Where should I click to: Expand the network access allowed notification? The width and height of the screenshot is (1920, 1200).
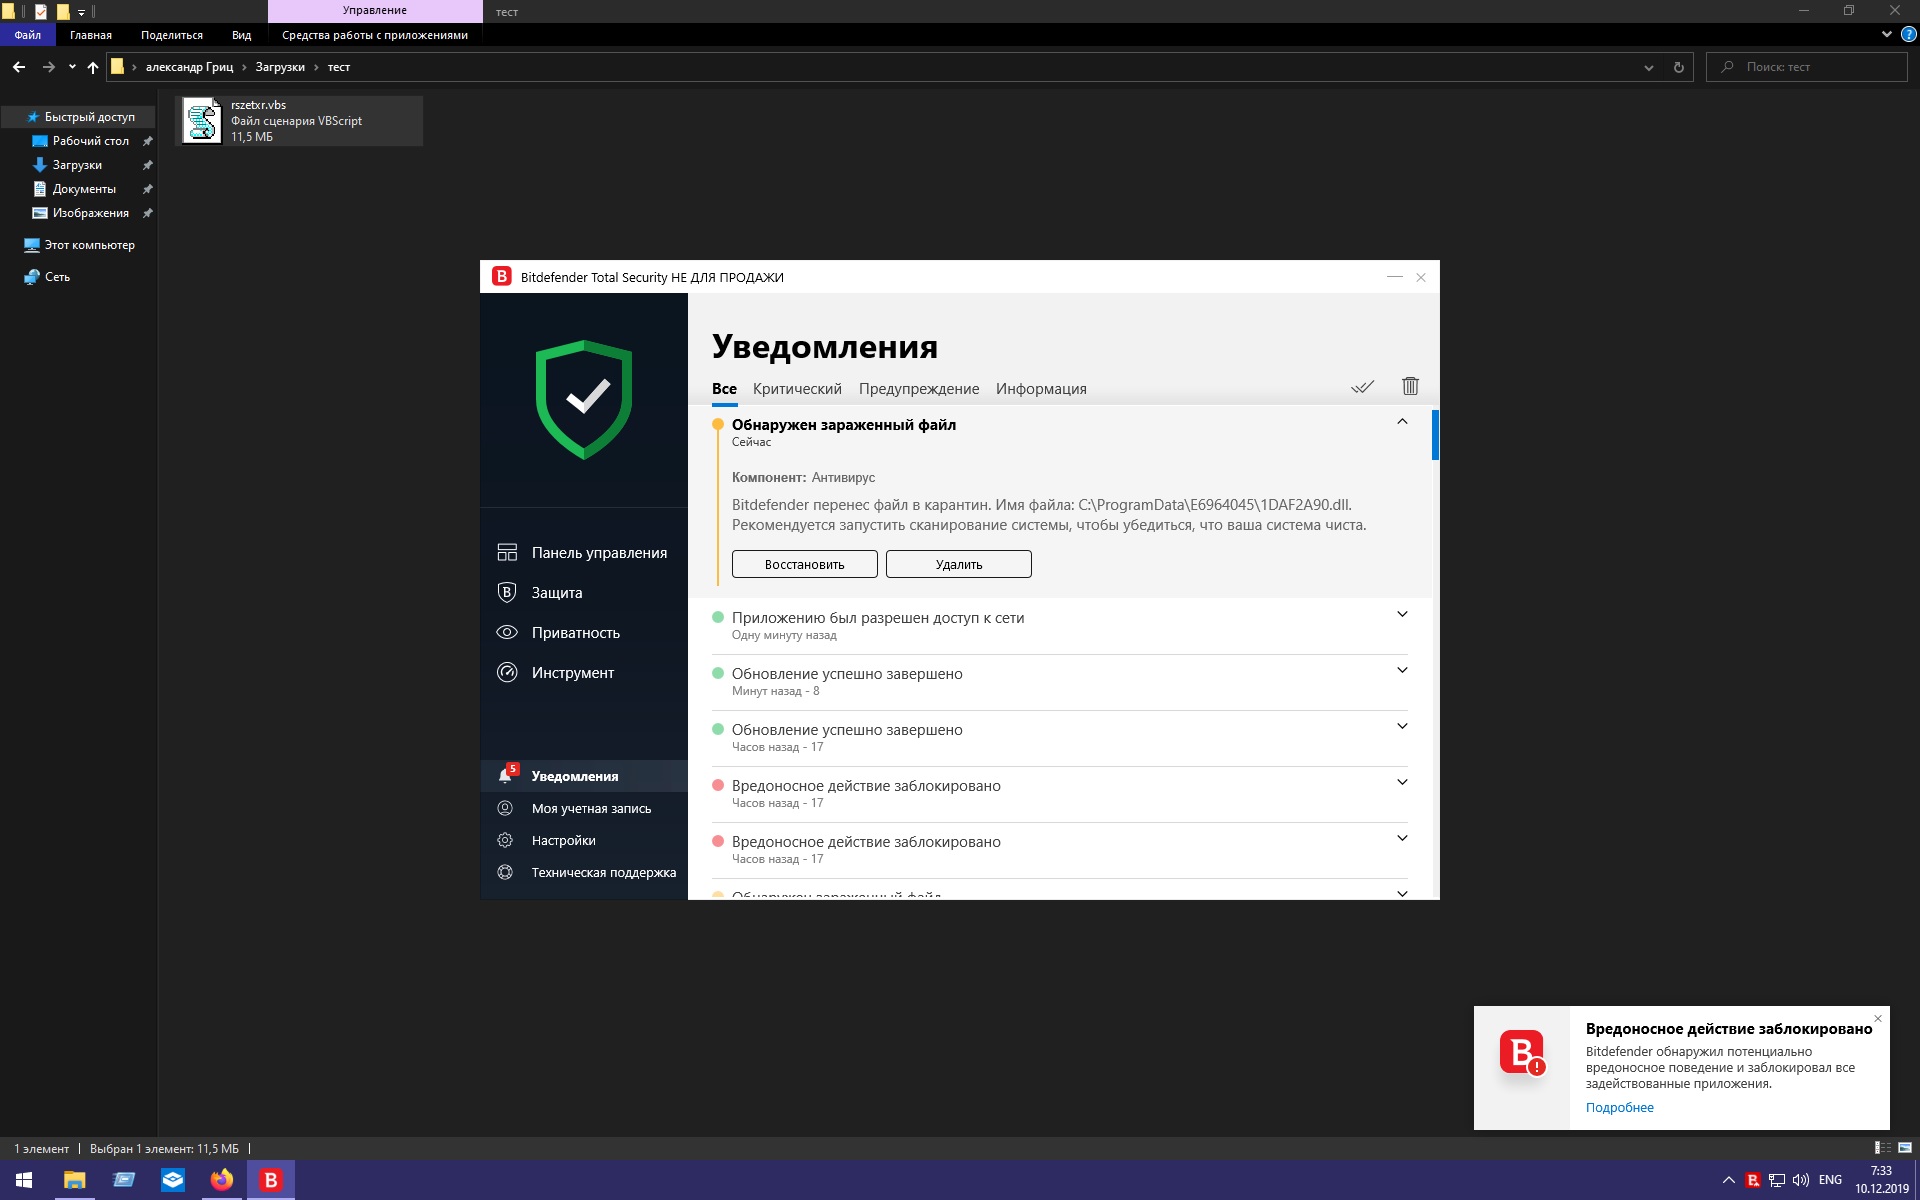click(x=1402, y=615)
